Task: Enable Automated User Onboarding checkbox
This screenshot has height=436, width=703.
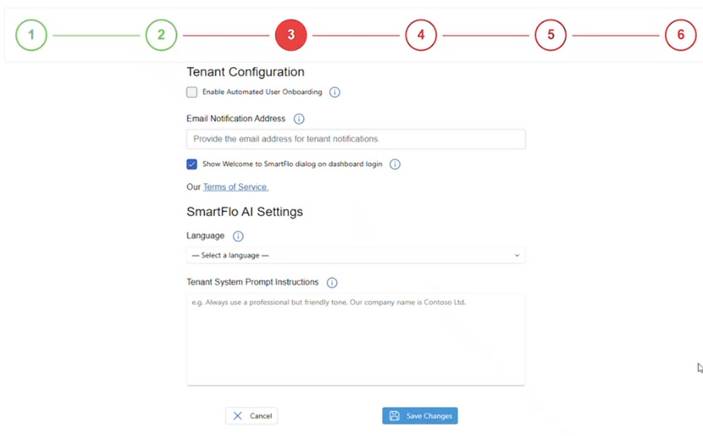Action: pos(192,92)
